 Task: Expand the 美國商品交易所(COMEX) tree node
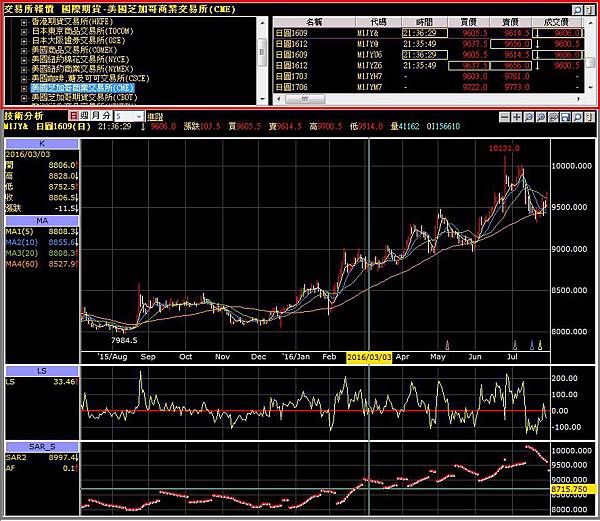coord(24,51)
